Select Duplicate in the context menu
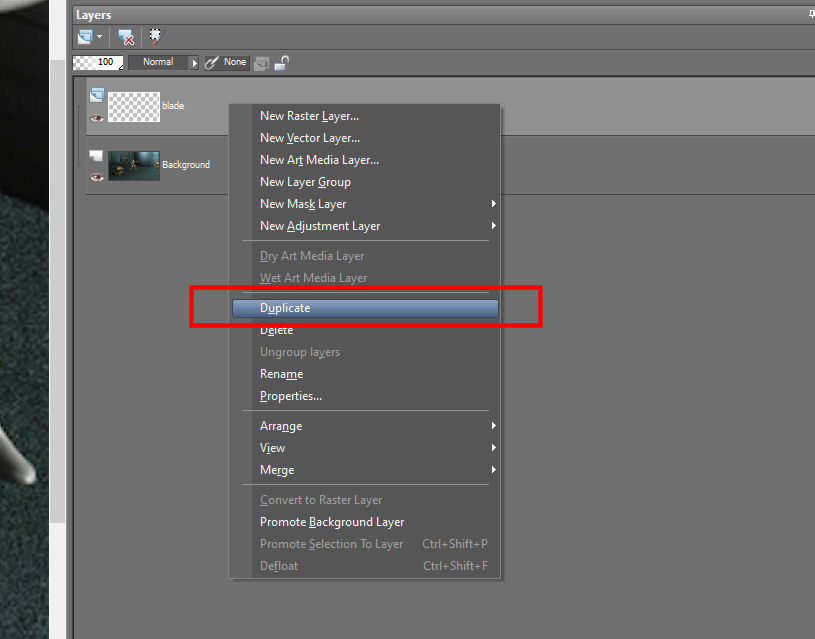The height and width of the screenshot is (639, 815). click(x=365, y=308)
